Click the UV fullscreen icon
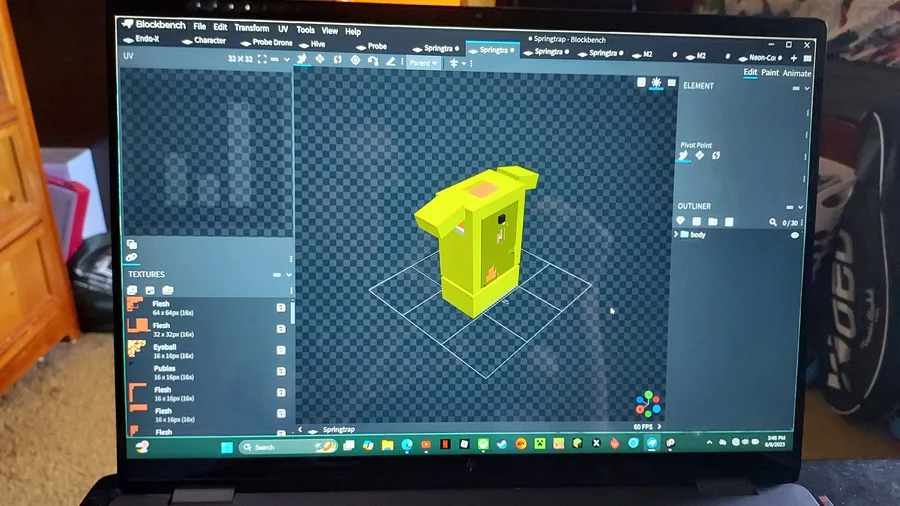Image resolution: width=900 pixels, height=506 pixels. tap(262, 59)
